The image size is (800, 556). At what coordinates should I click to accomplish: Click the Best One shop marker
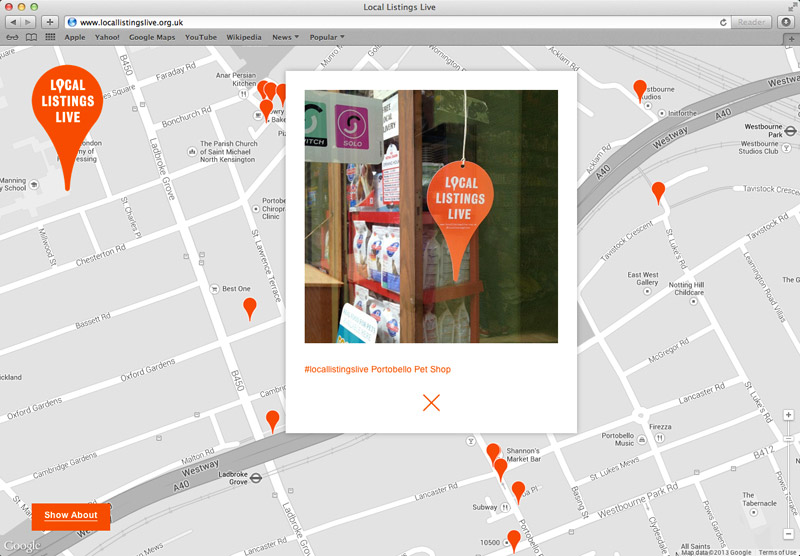click(x=215, y=289)
